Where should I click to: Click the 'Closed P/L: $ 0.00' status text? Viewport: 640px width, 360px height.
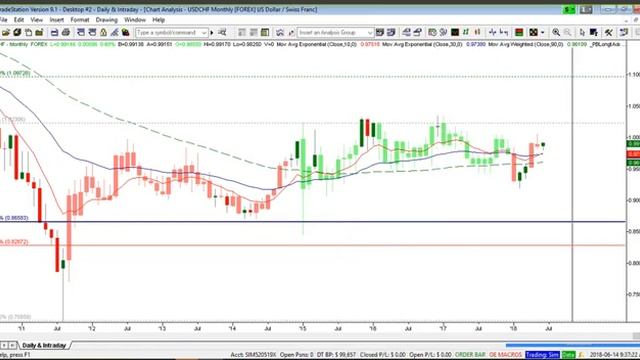(x=382, y=355)
